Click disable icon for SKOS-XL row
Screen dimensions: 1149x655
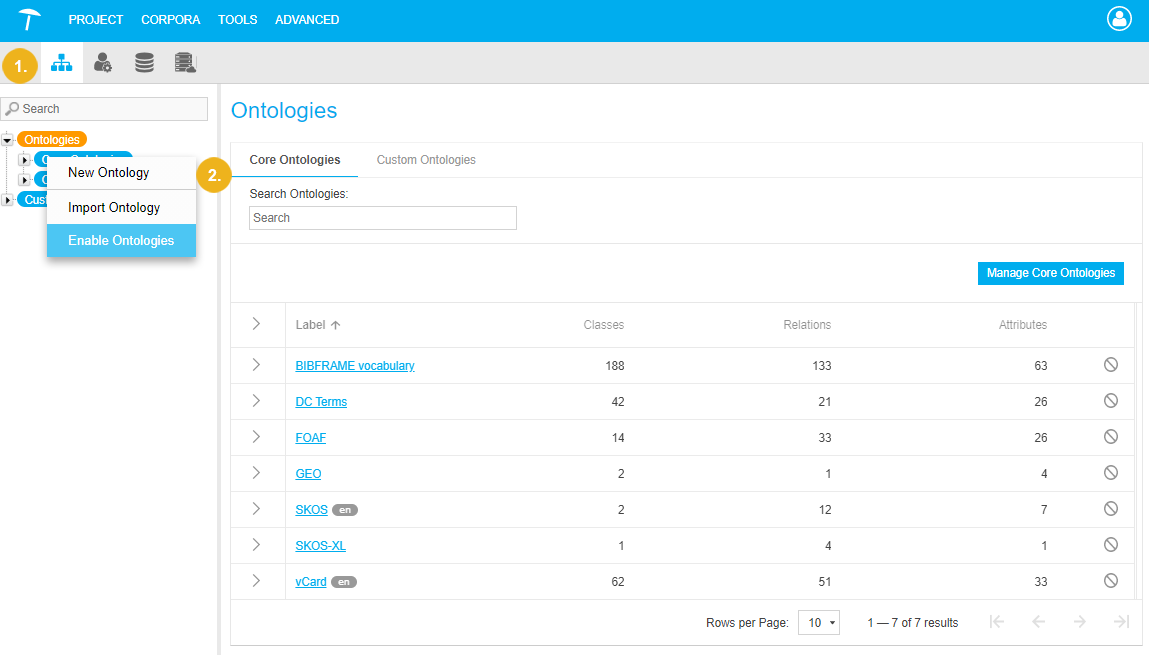1110,545
